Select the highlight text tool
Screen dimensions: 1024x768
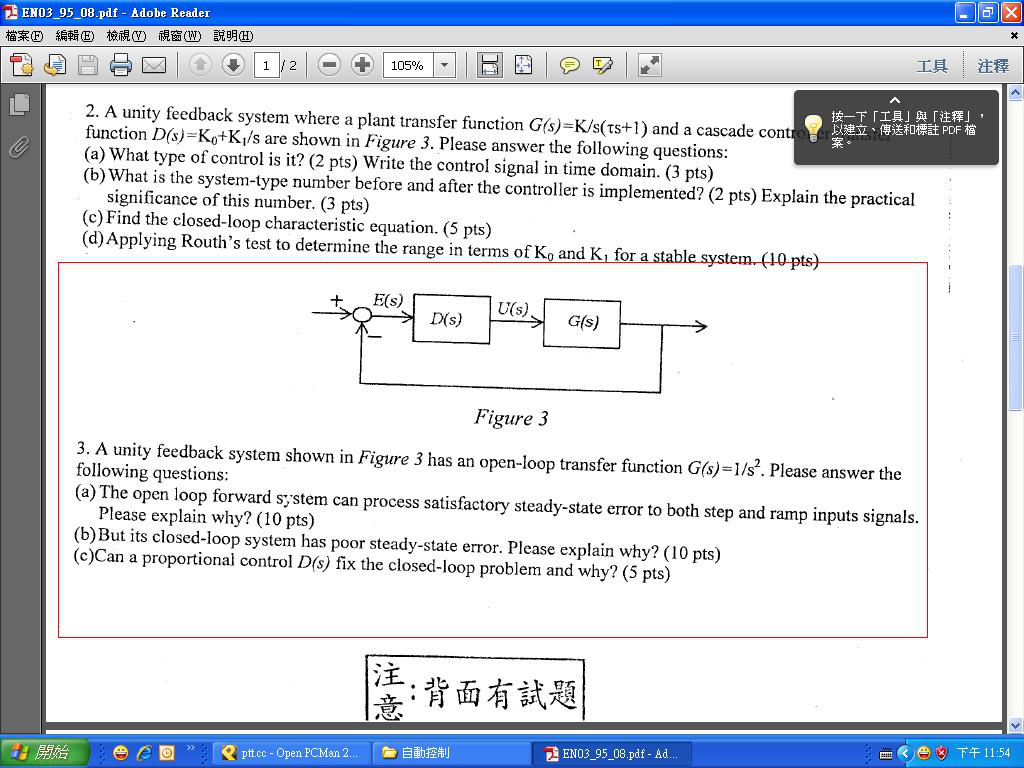pyautogui.click(x=602, y=65)
